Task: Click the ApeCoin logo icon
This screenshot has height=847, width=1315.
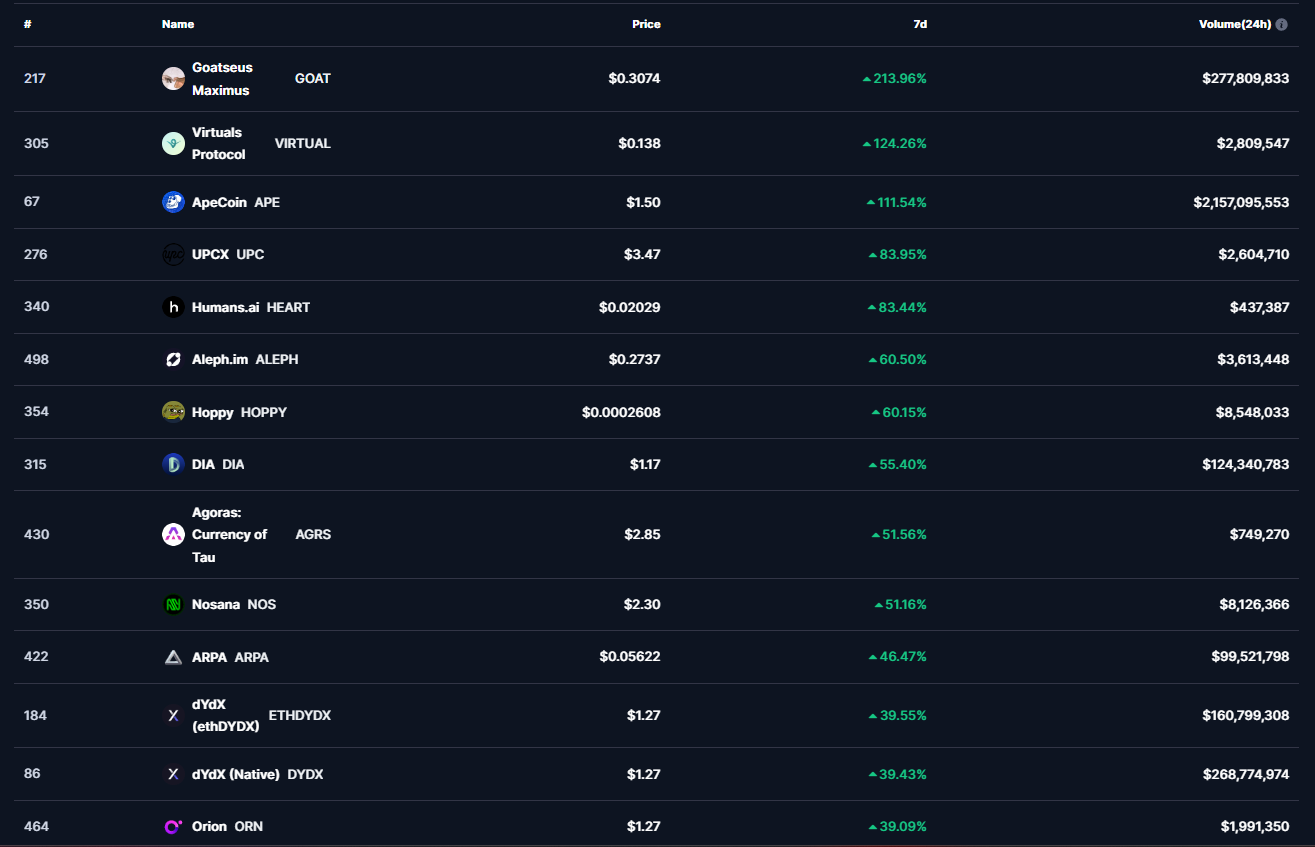Action: (173, 202)
